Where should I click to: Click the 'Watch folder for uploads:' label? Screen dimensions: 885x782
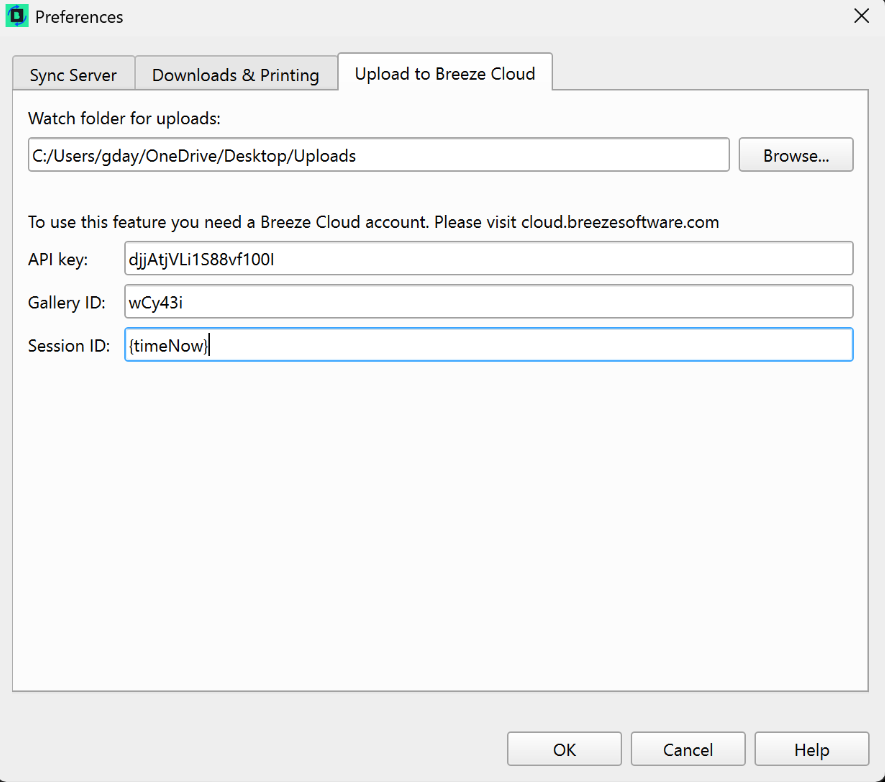click(x=124, y=118)
